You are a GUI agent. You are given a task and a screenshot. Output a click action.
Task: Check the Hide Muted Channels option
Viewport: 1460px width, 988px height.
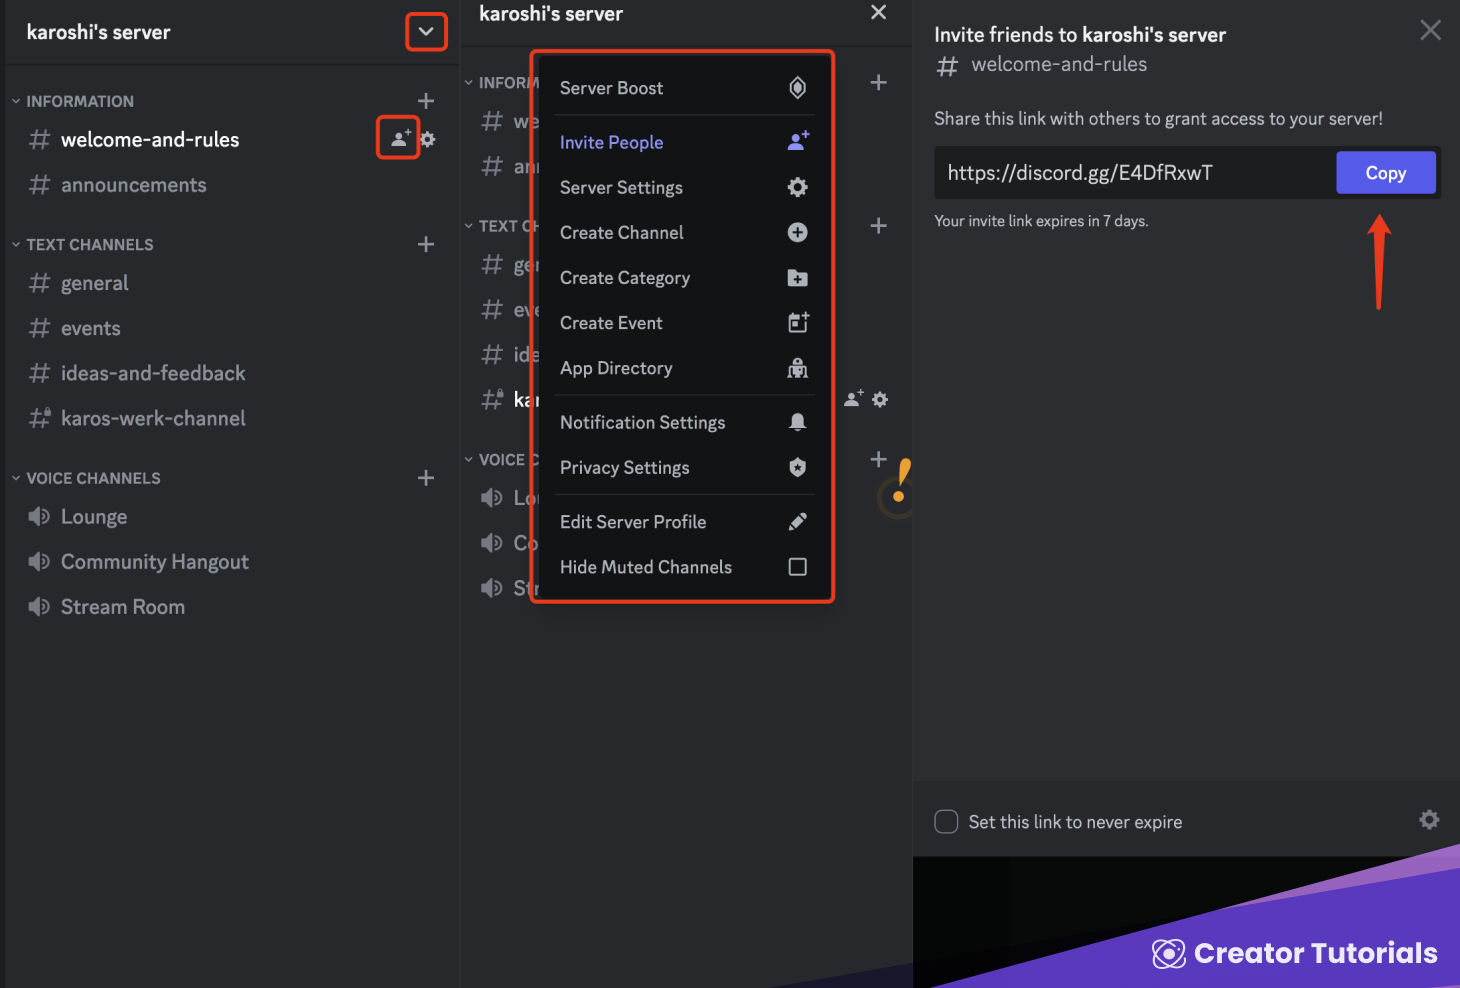click(797, 566)
